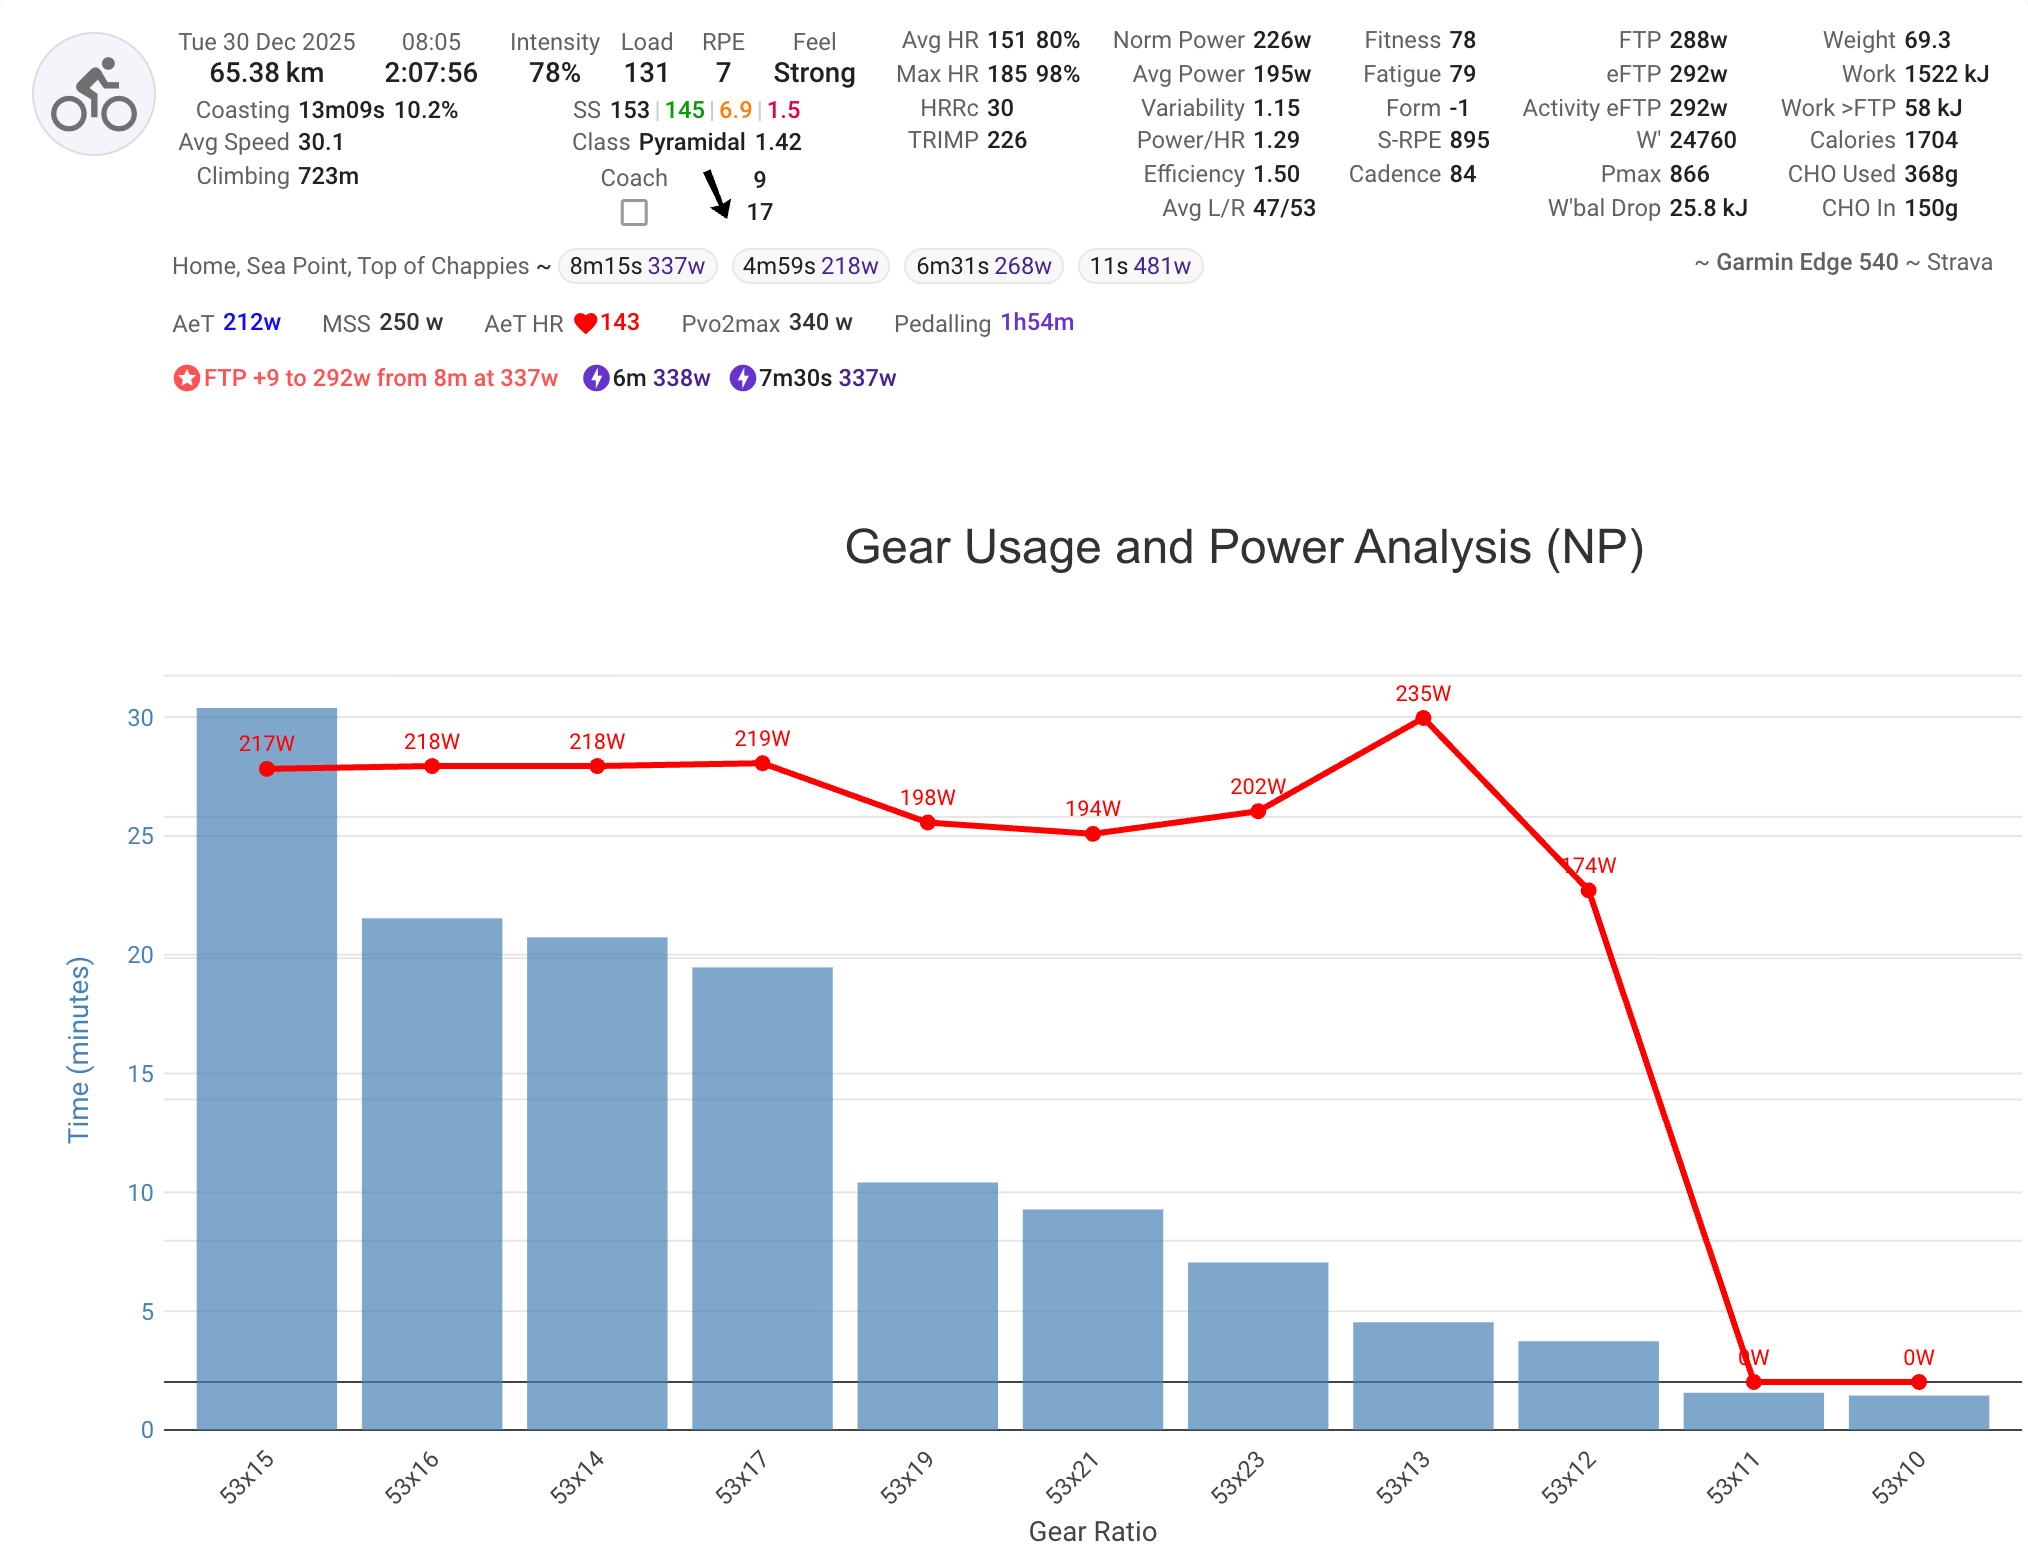Open the AeT 212w detail link
Image resolution: width=2028 pixels, height=1566 pixels.
(251, 322)
